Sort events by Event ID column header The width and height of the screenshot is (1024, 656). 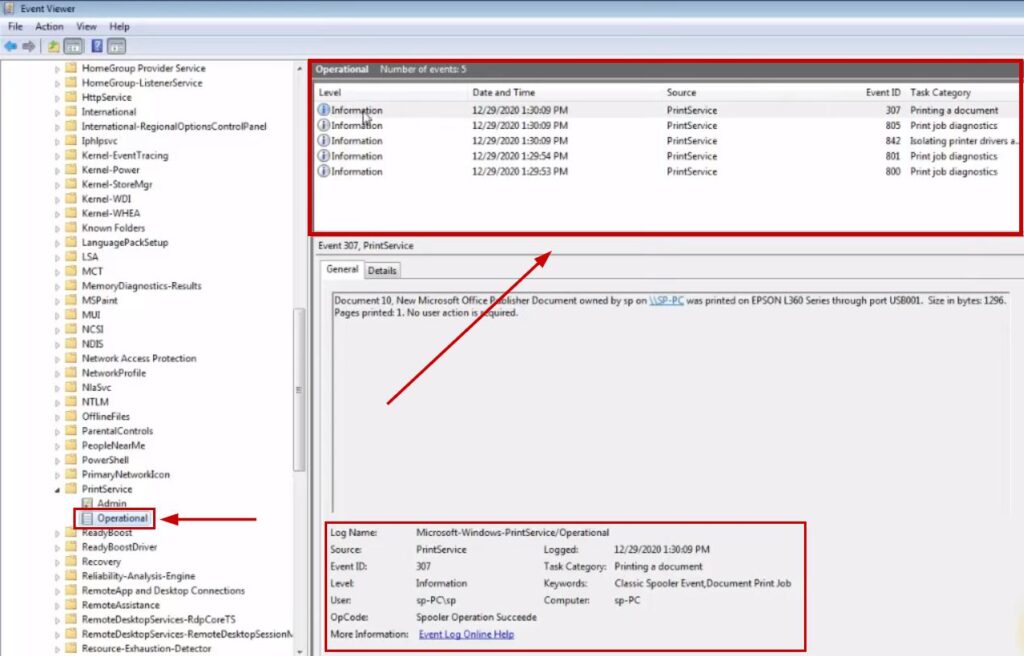883,92
